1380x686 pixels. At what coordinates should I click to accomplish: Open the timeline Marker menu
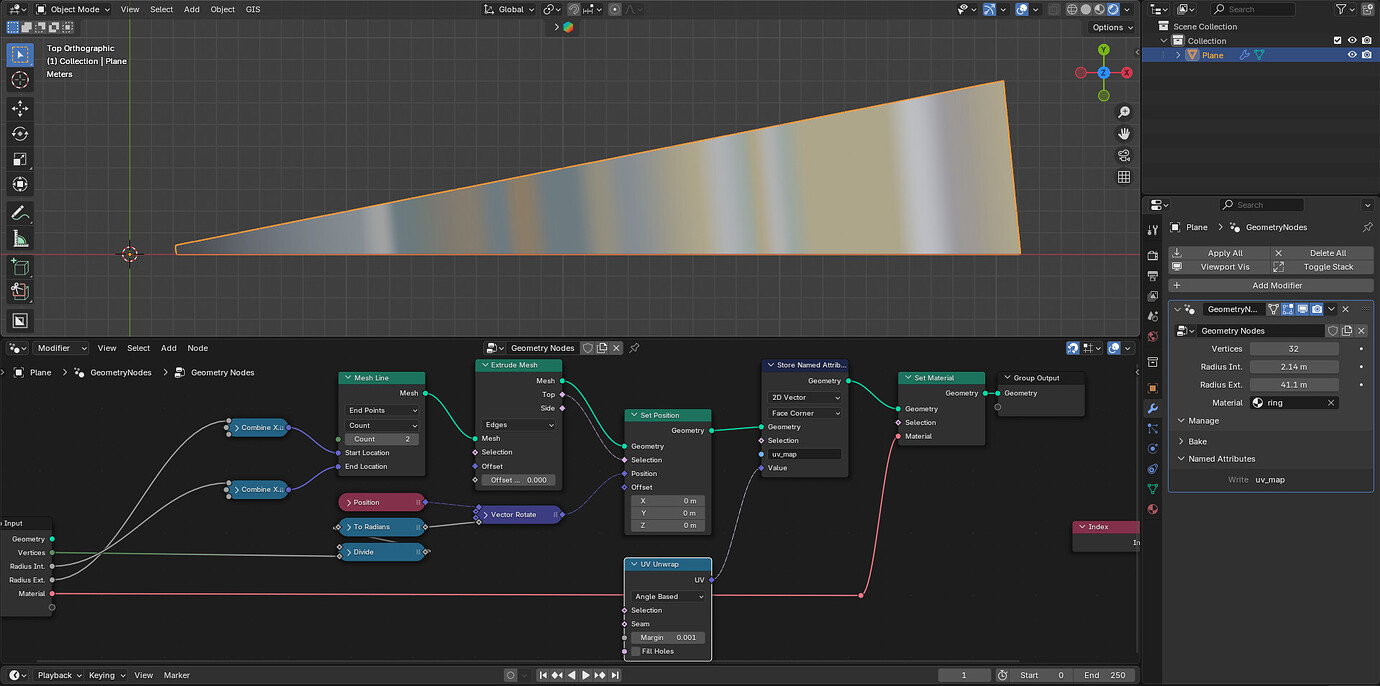(x=176, y=675)
